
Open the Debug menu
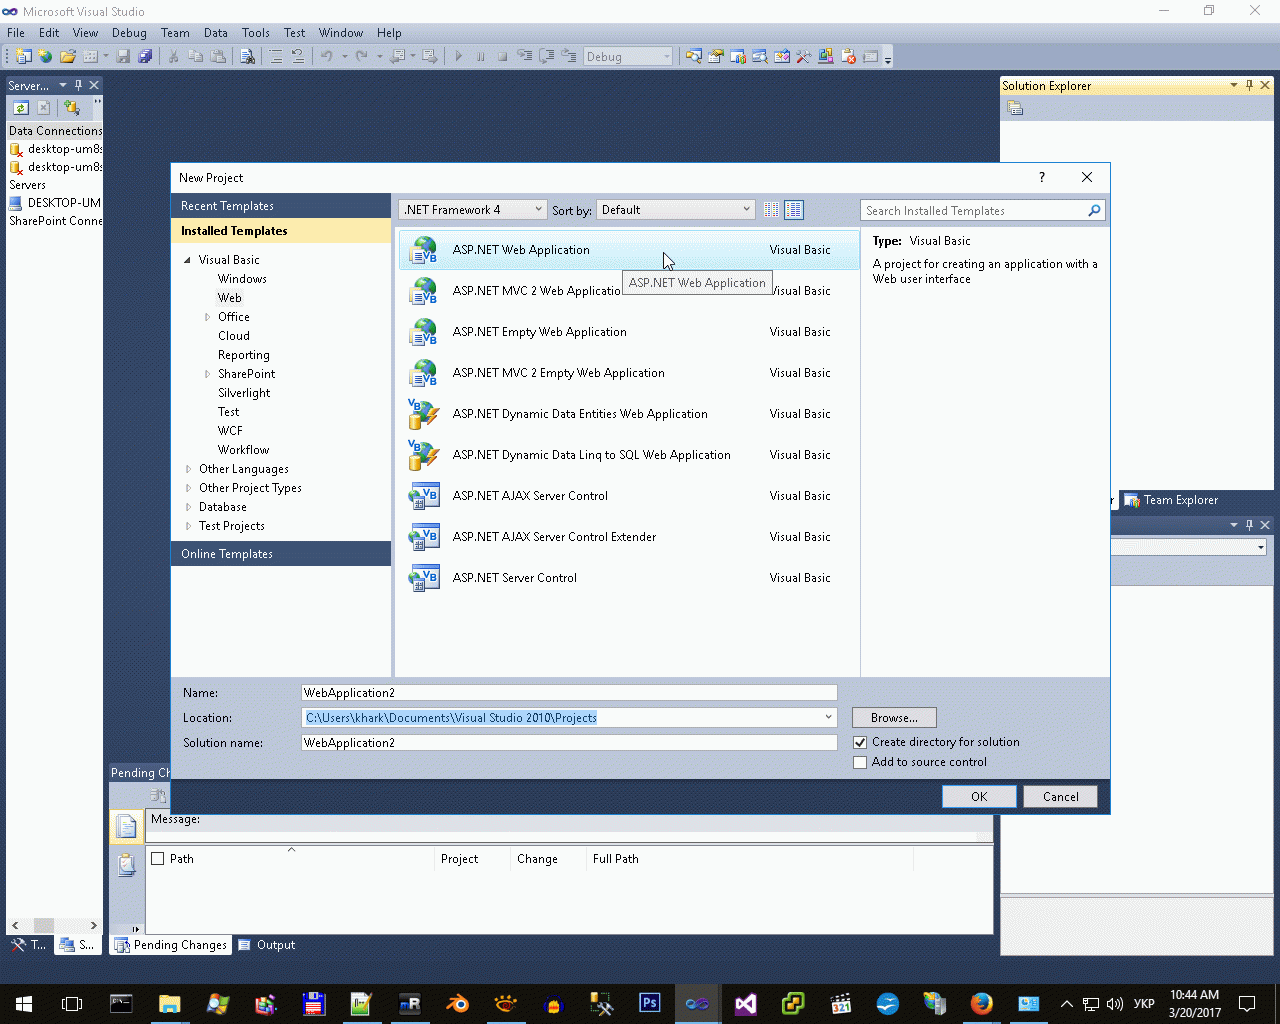click(x=129, y=33)
